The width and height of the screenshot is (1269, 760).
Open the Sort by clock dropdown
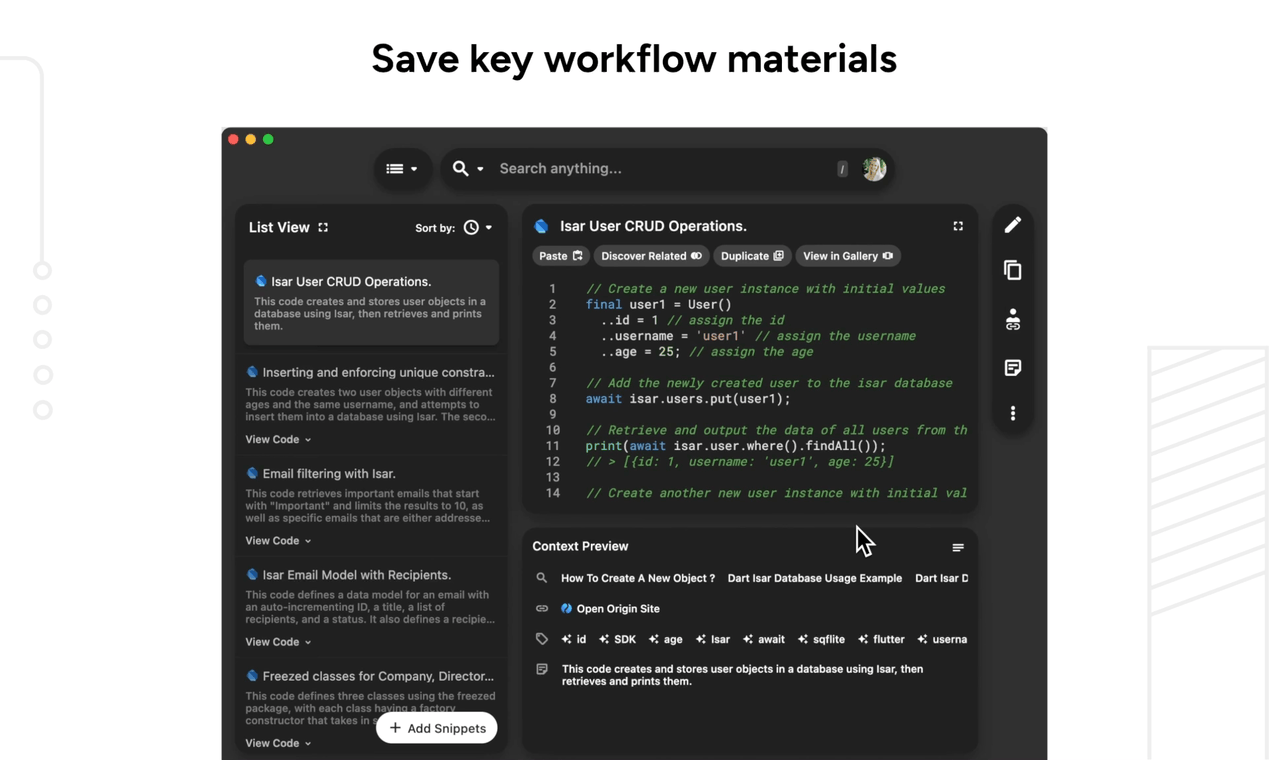point(478,228)
